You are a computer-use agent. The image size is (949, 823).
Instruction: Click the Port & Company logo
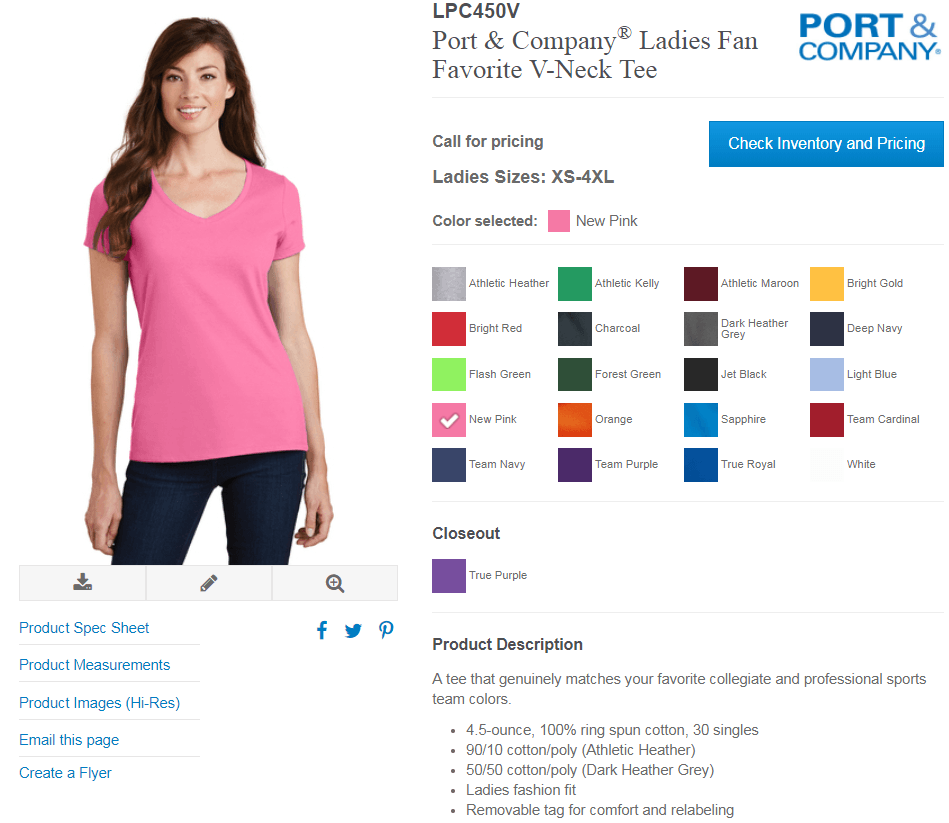869,37
